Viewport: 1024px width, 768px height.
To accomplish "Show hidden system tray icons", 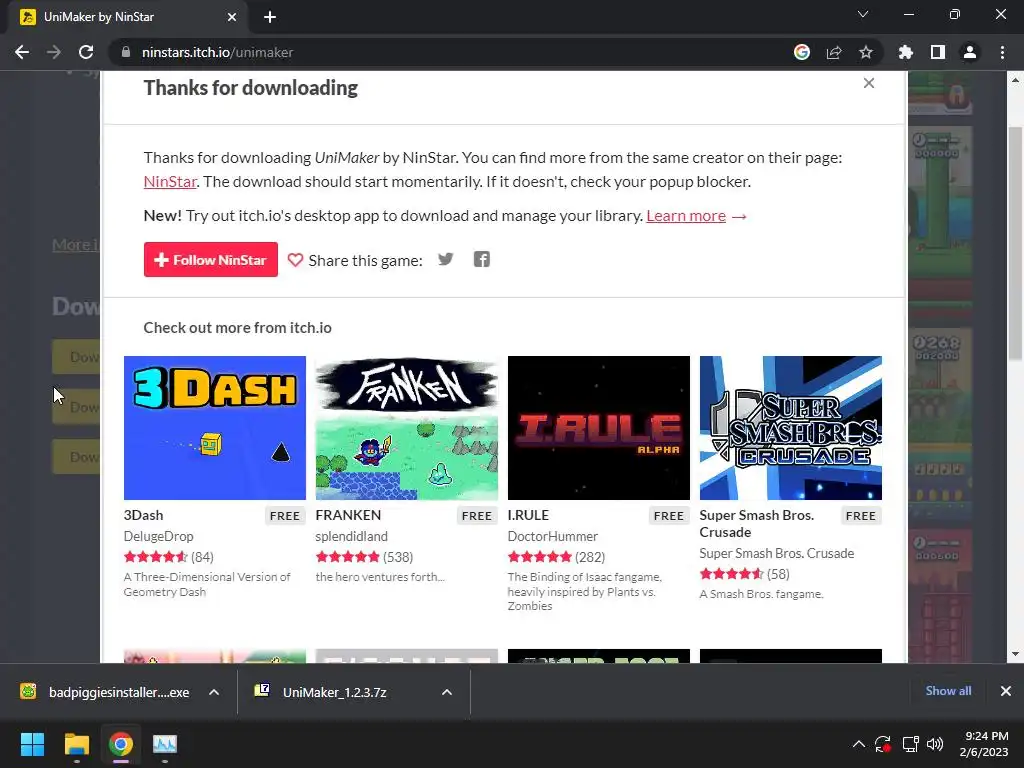I will click(x=859, y=744).
